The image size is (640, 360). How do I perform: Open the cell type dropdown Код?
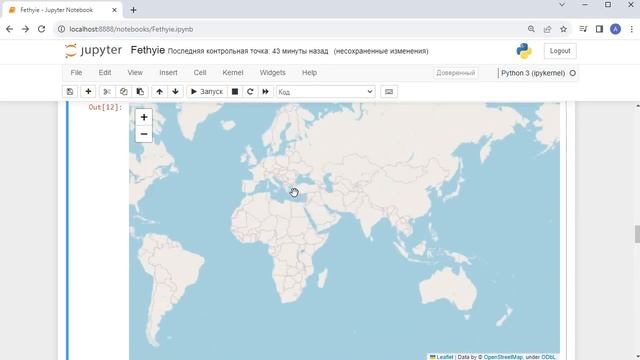point(326,92)
